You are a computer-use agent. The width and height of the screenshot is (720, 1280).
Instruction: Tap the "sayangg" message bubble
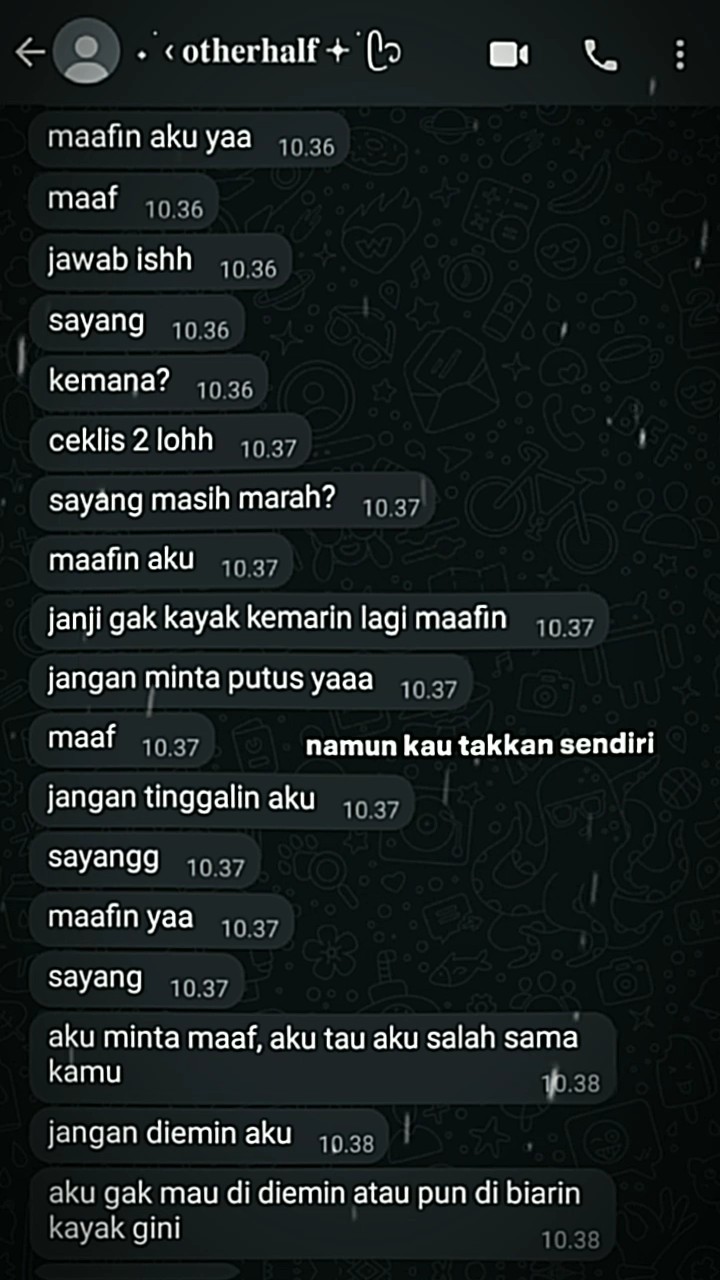[x=145, y=862]
